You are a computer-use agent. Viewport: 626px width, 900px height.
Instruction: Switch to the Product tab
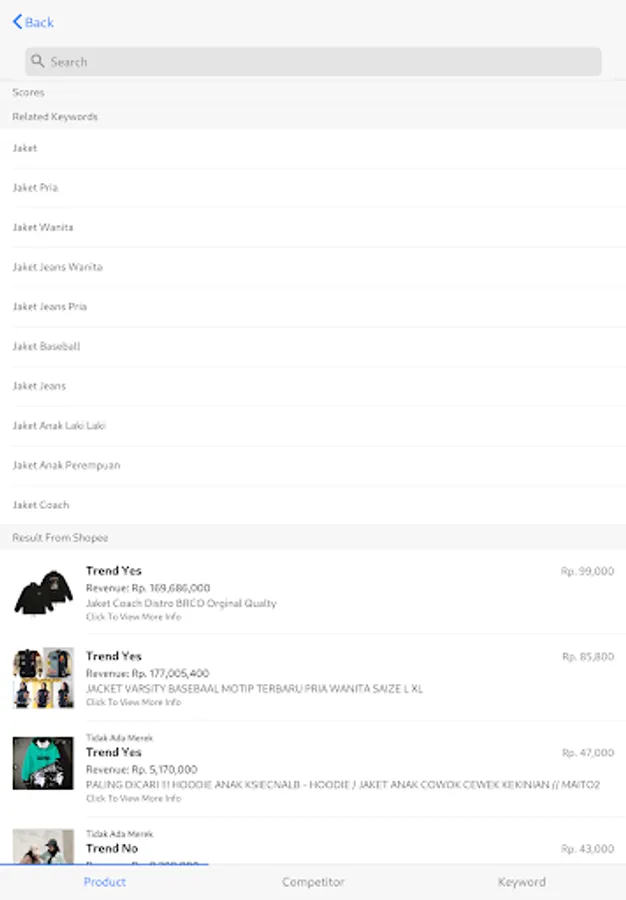tap(104, 882)
